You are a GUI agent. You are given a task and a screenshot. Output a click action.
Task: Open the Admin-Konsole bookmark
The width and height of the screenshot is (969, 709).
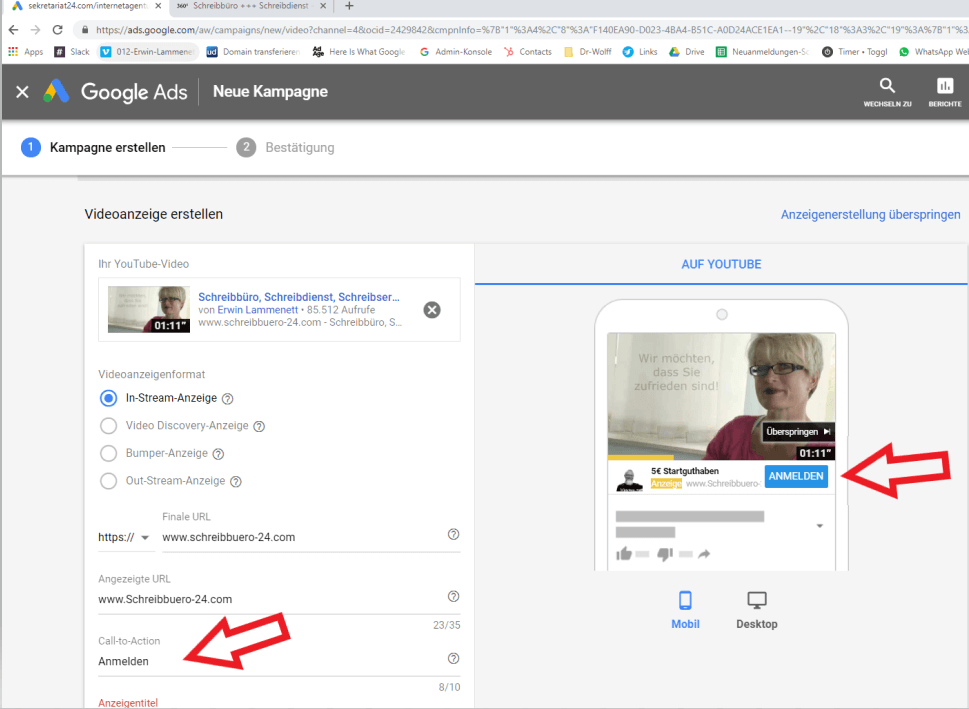point(455,52)
